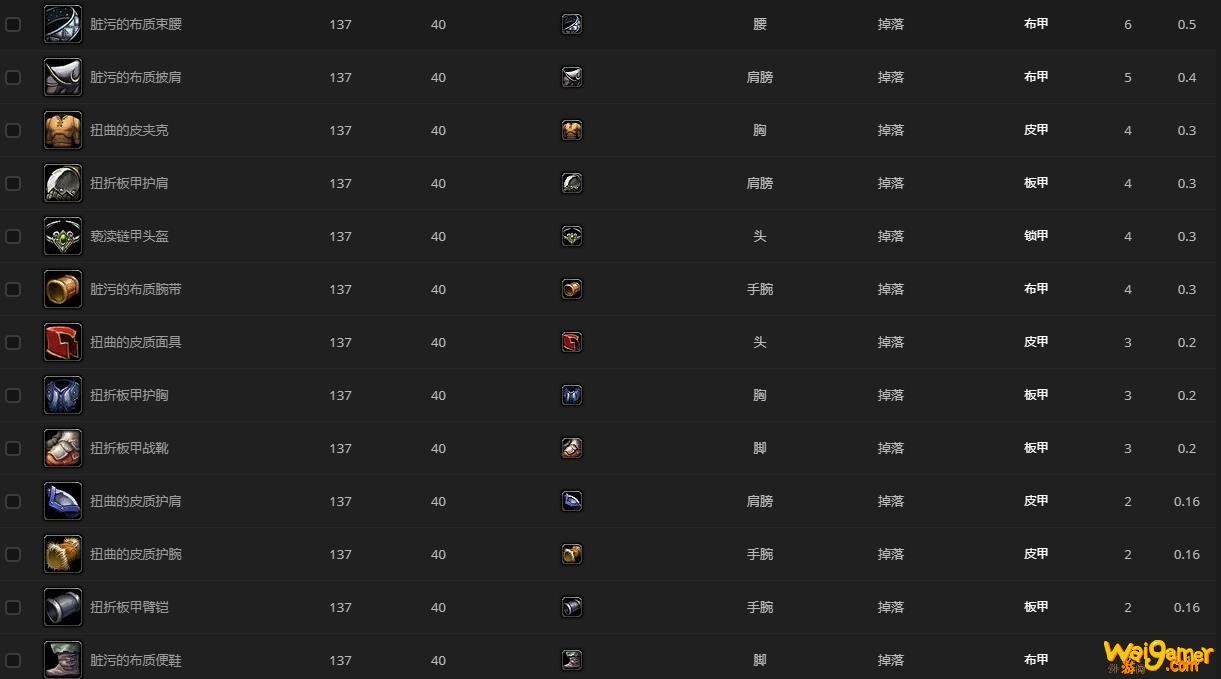Screen dimensions: 1221x679
Task: Open the 脏污的布质腕带 item link
Action: click(136, 289)
